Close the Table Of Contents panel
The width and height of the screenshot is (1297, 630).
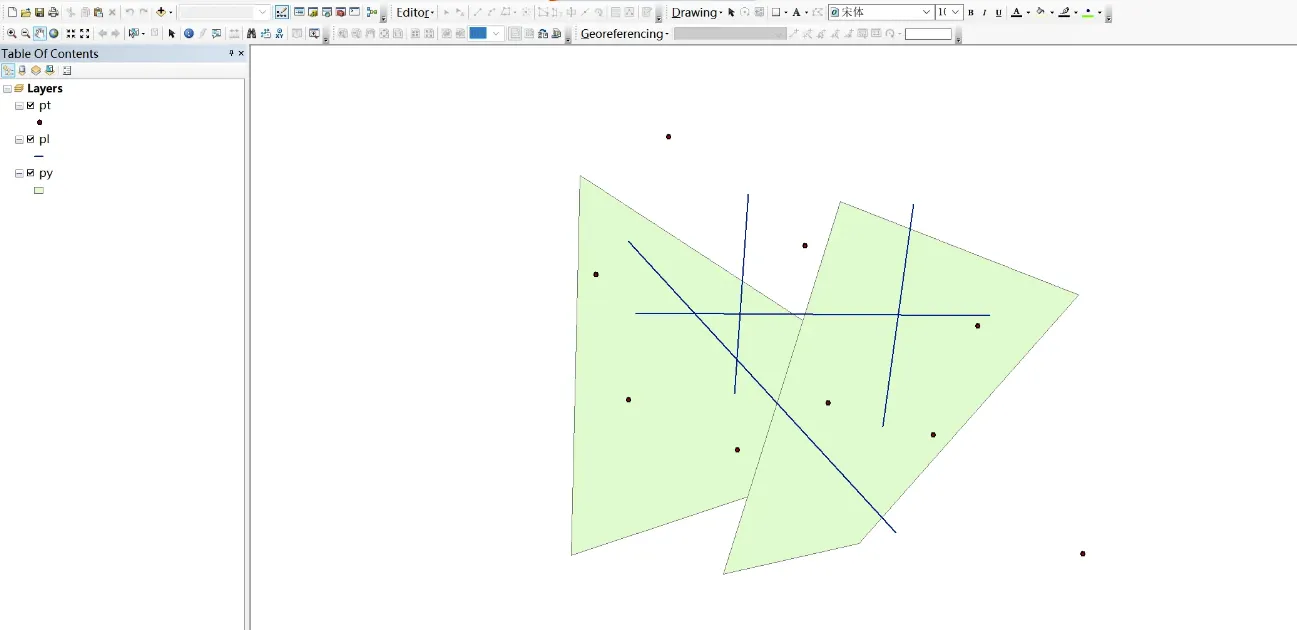(241, 53)
